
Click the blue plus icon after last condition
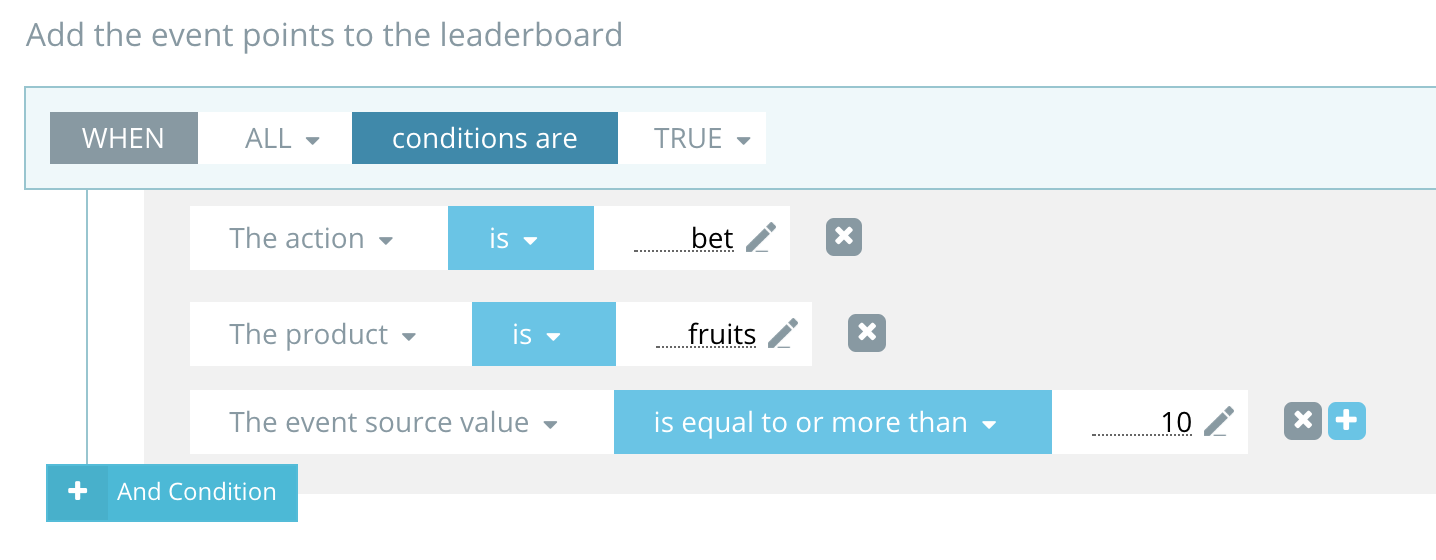point(1346,421)
